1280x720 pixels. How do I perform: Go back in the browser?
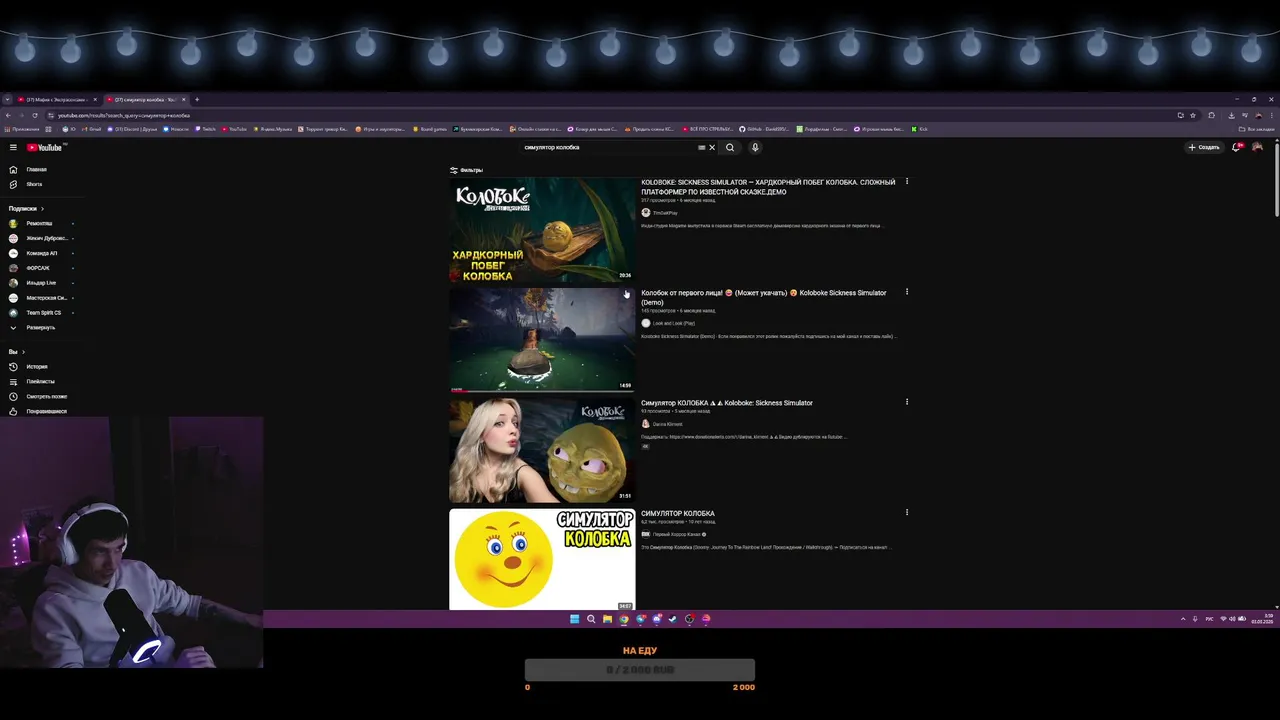pyautogui.click(x=8, y=115)
